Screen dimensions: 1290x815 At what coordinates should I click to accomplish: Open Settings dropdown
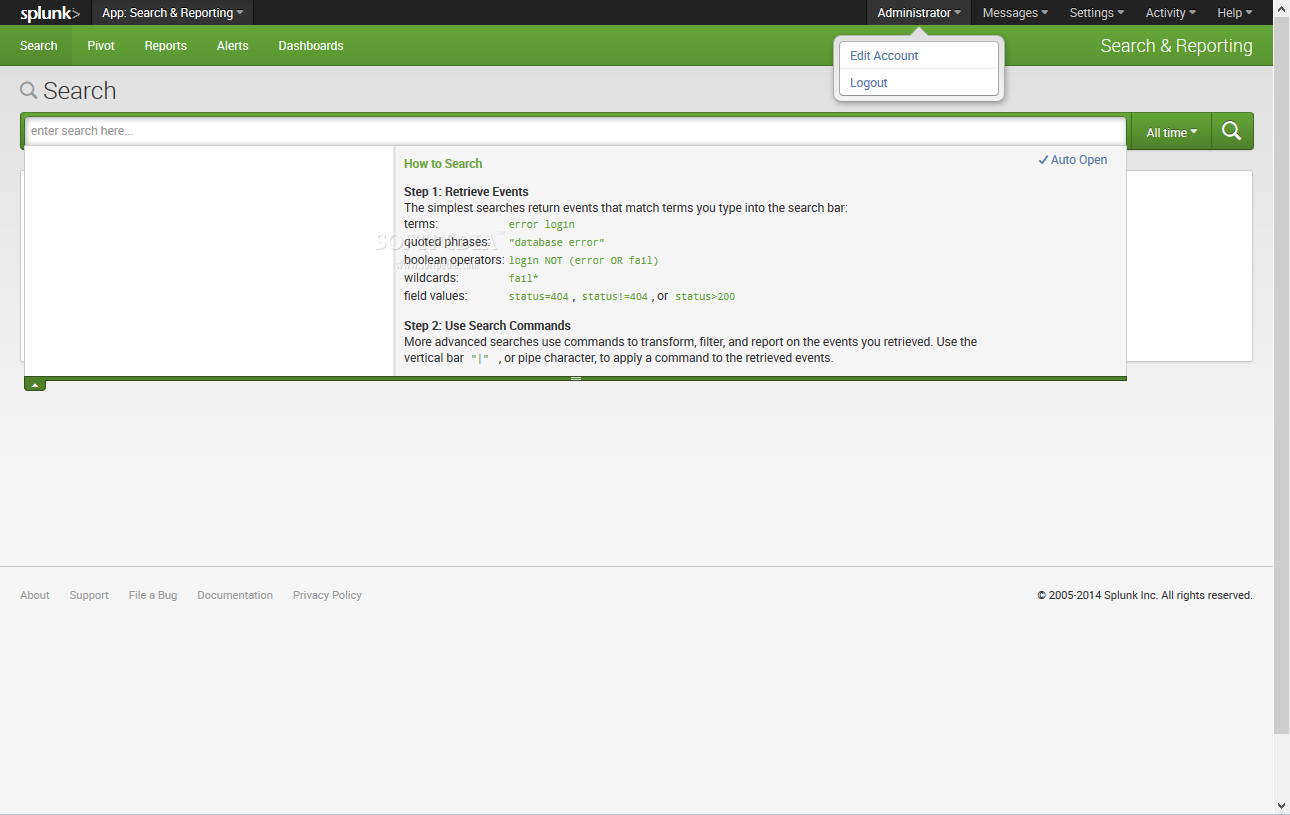(1096, 13)
